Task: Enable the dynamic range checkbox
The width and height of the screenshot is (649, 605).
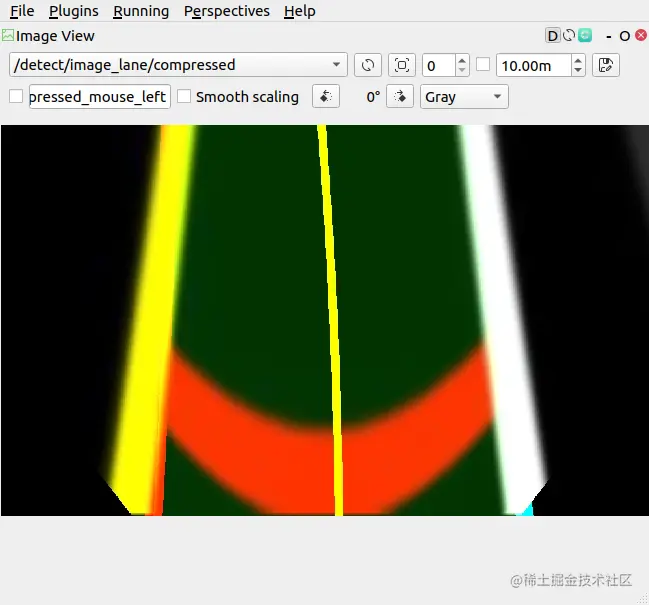Action: 483,65
